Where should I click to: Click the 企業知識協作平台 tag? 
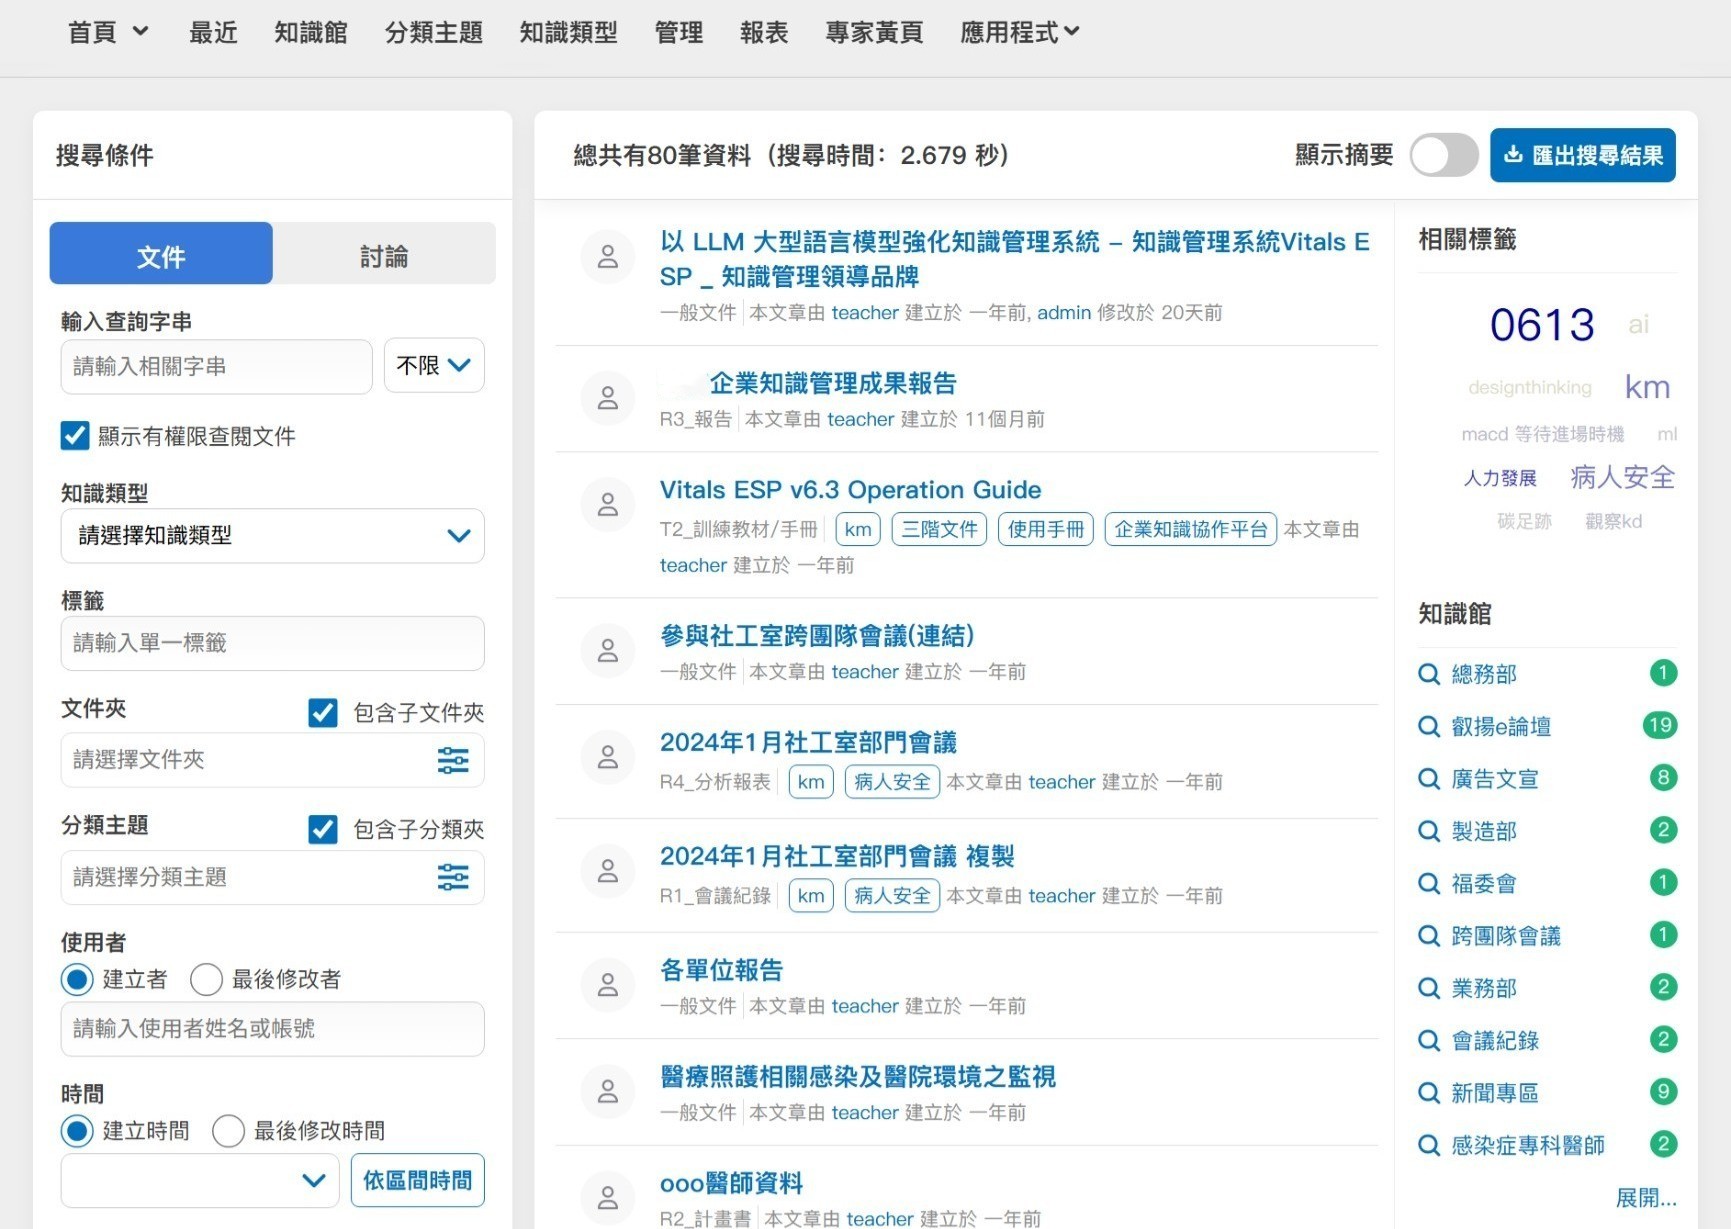click(1190, 529)
